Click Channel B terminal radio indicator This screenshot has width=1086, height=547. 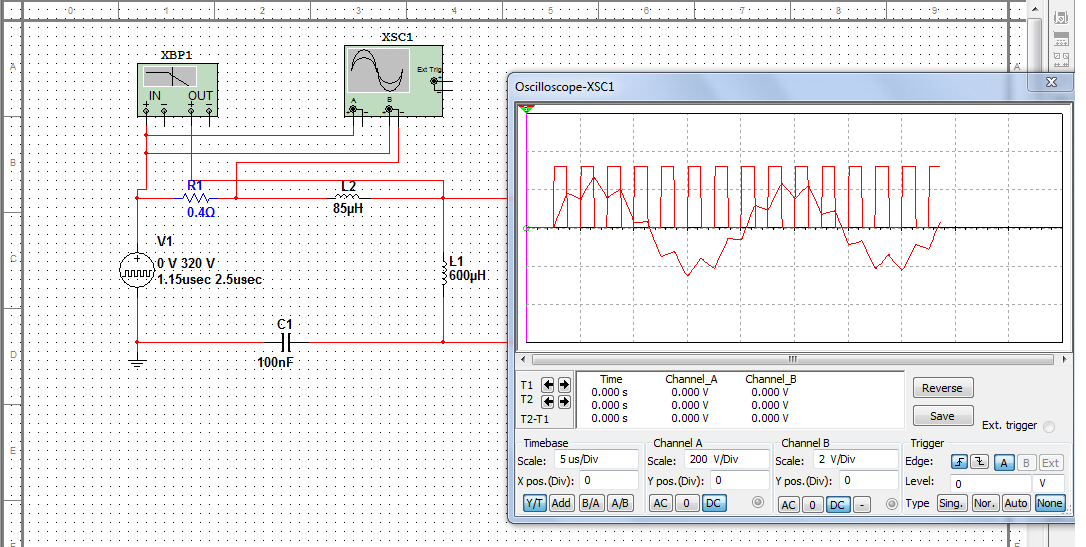[891, 504]
